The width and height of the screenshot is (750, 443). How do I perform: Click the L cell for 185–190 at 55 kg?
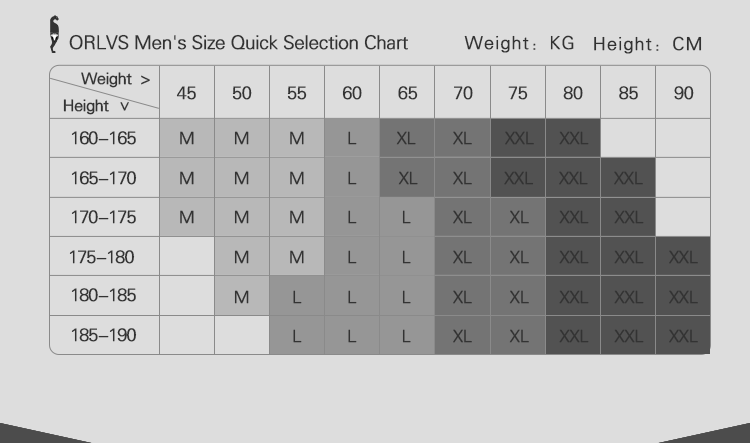click(297, 335)
